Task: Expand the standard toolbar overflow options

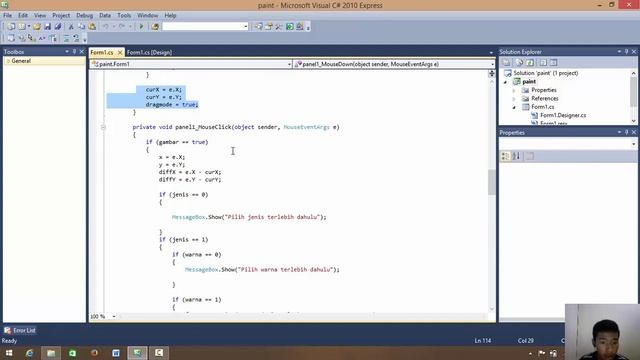Action: (x=308, y=28)
